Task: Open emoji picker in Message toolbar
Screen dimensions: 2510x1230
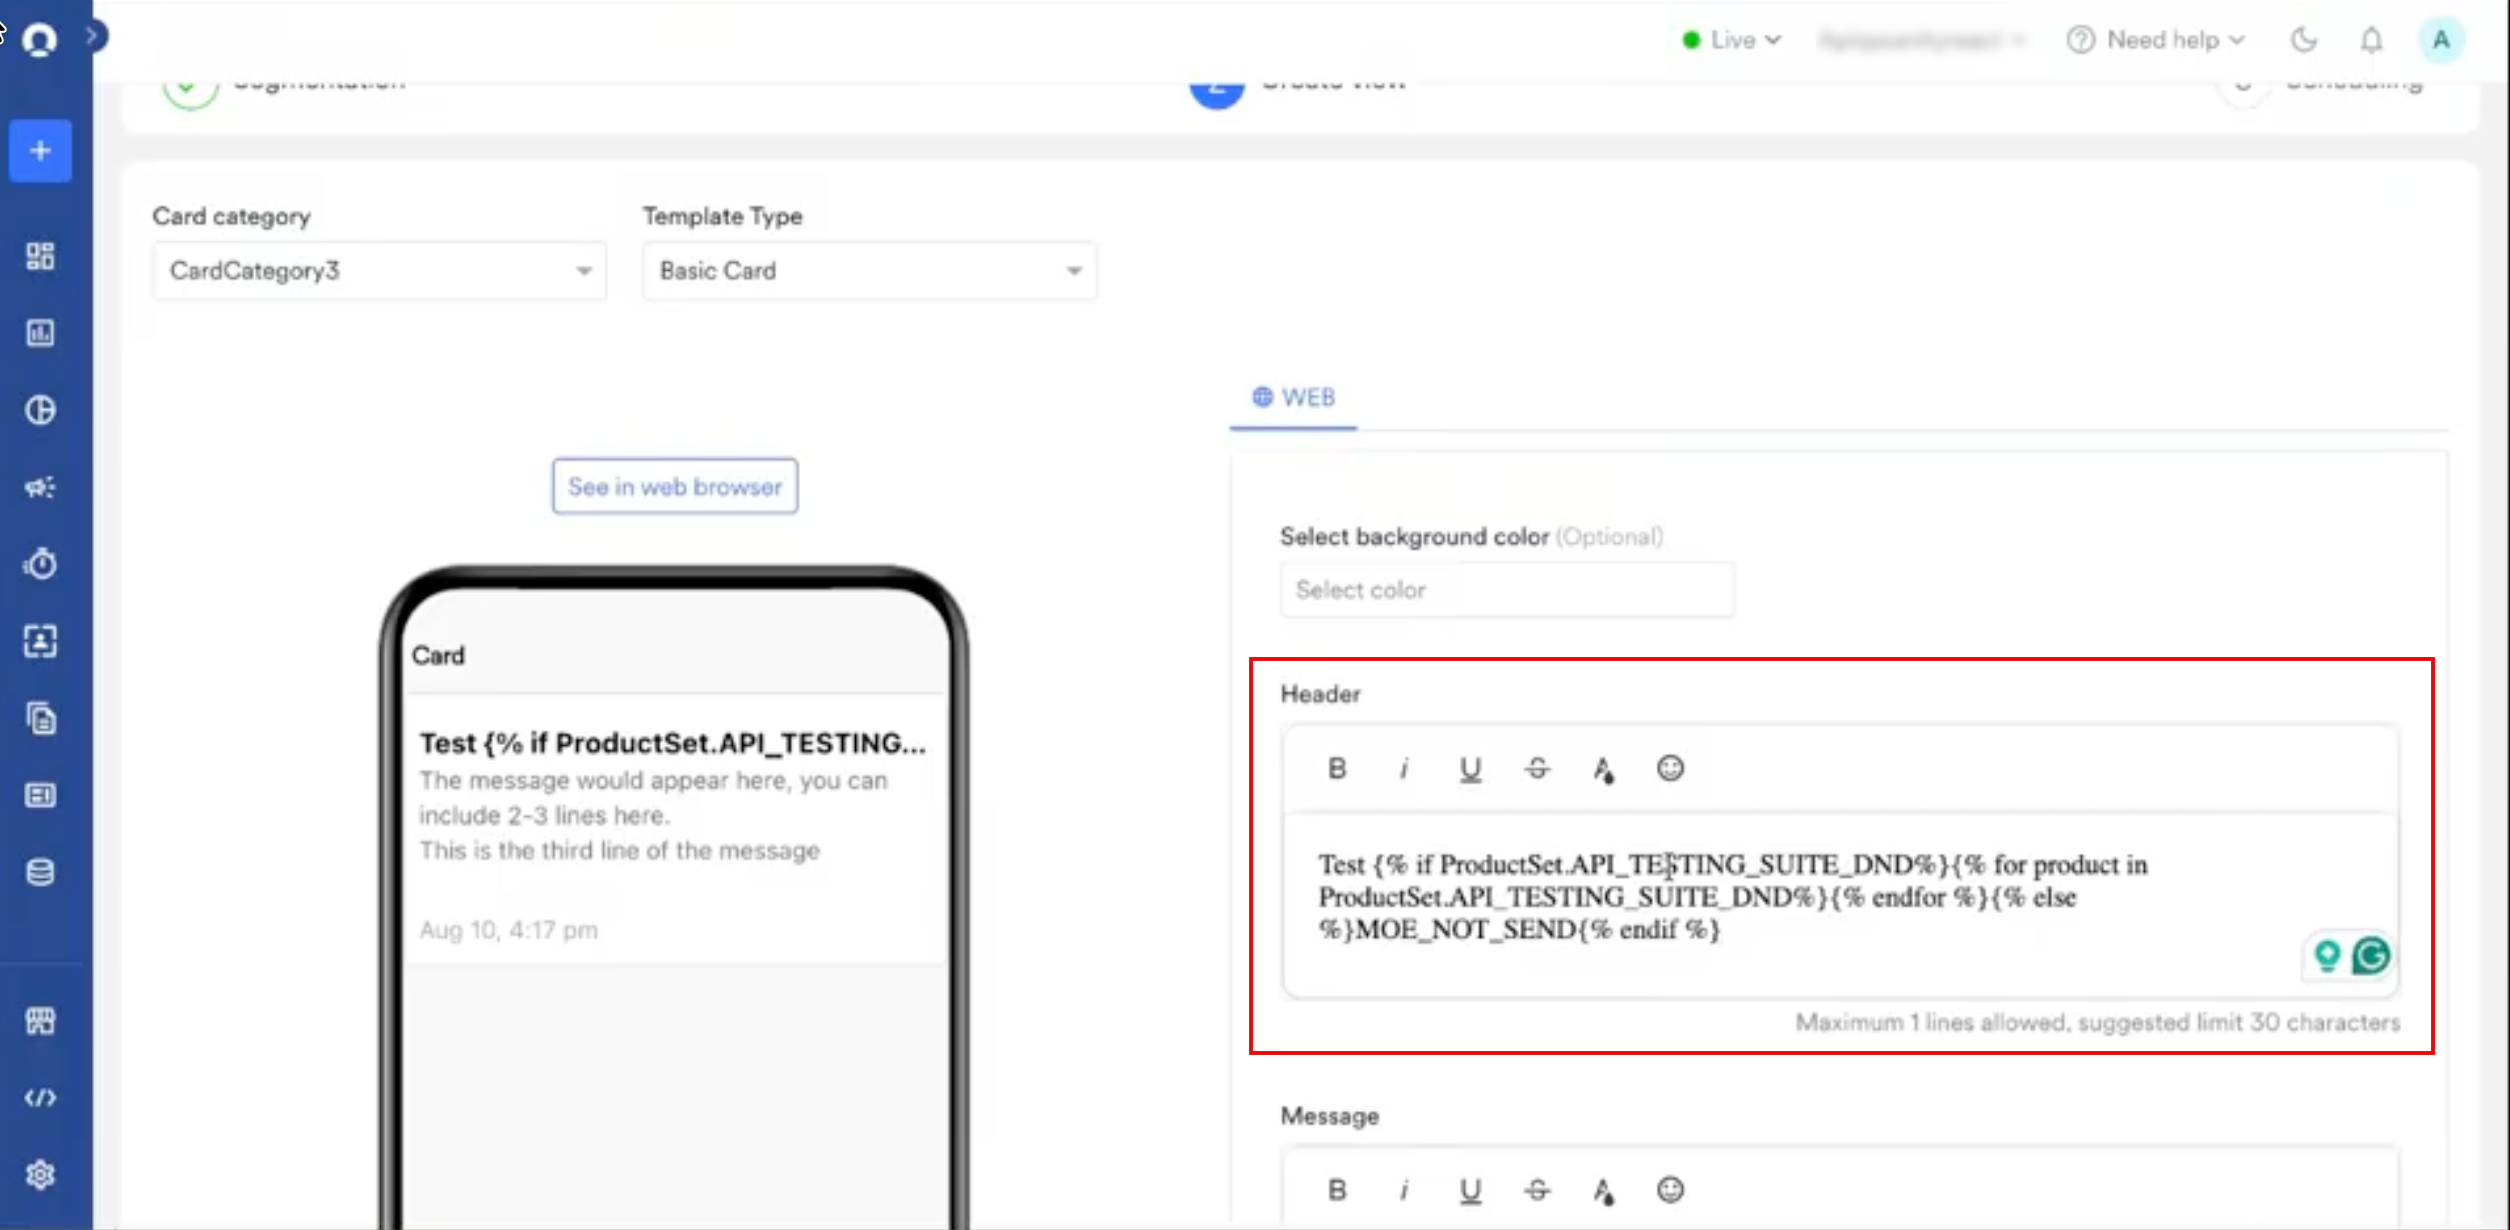Action: point(1670,1190)
